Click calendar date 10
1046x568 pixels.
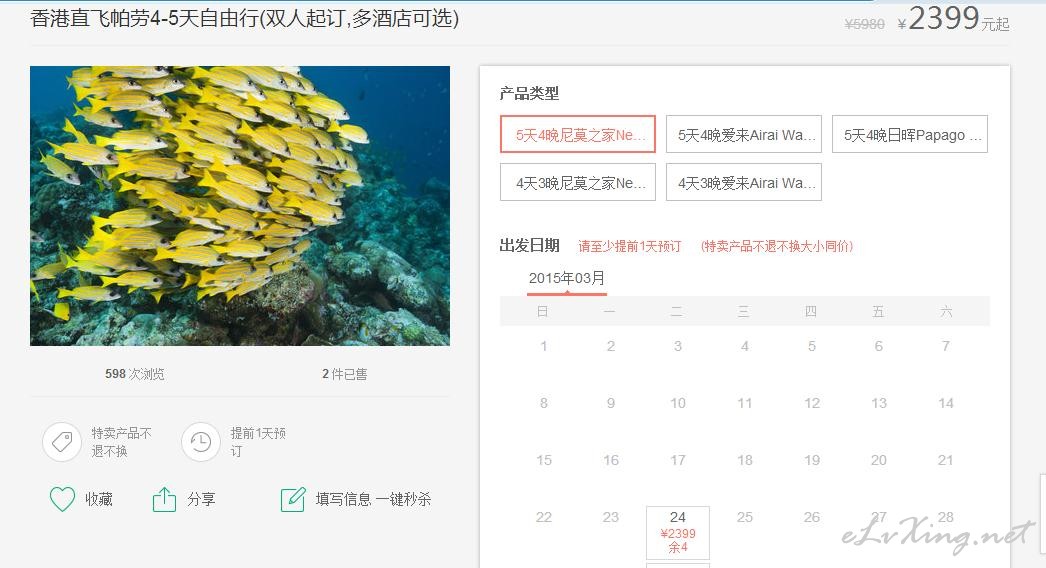(678, 403)
